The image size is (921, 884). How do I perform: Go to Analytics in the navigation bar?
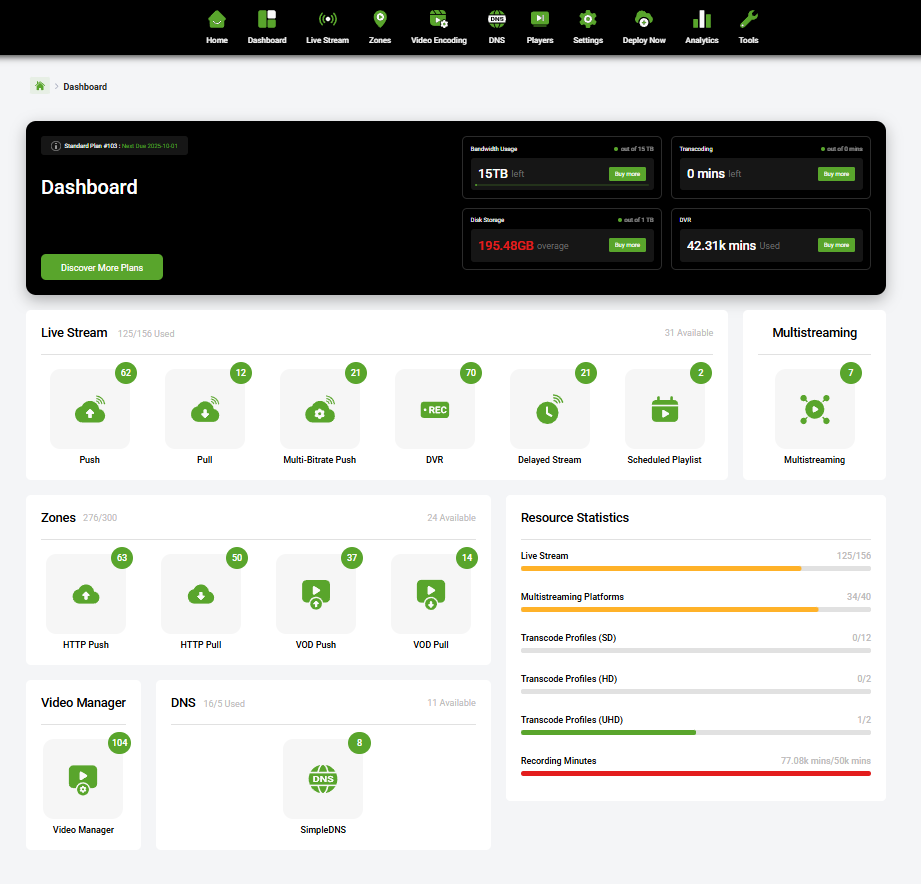[x=701, y=25]
